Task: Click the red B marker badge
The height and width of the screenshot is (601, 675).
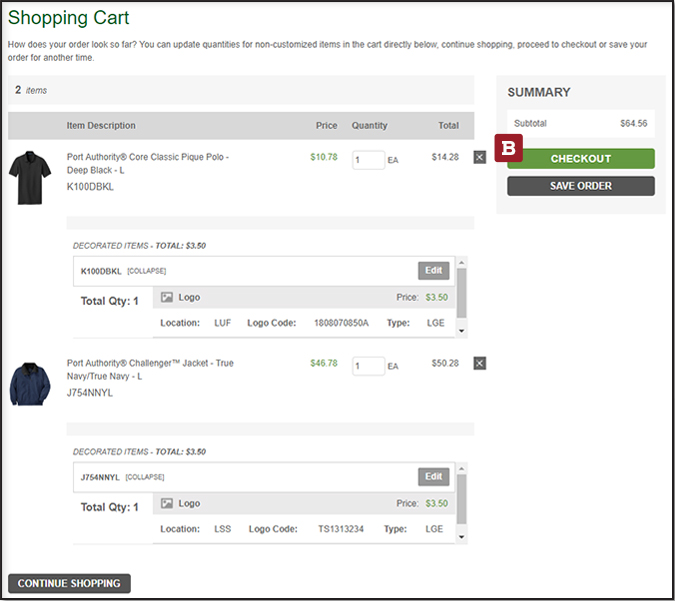Action: 508,148
